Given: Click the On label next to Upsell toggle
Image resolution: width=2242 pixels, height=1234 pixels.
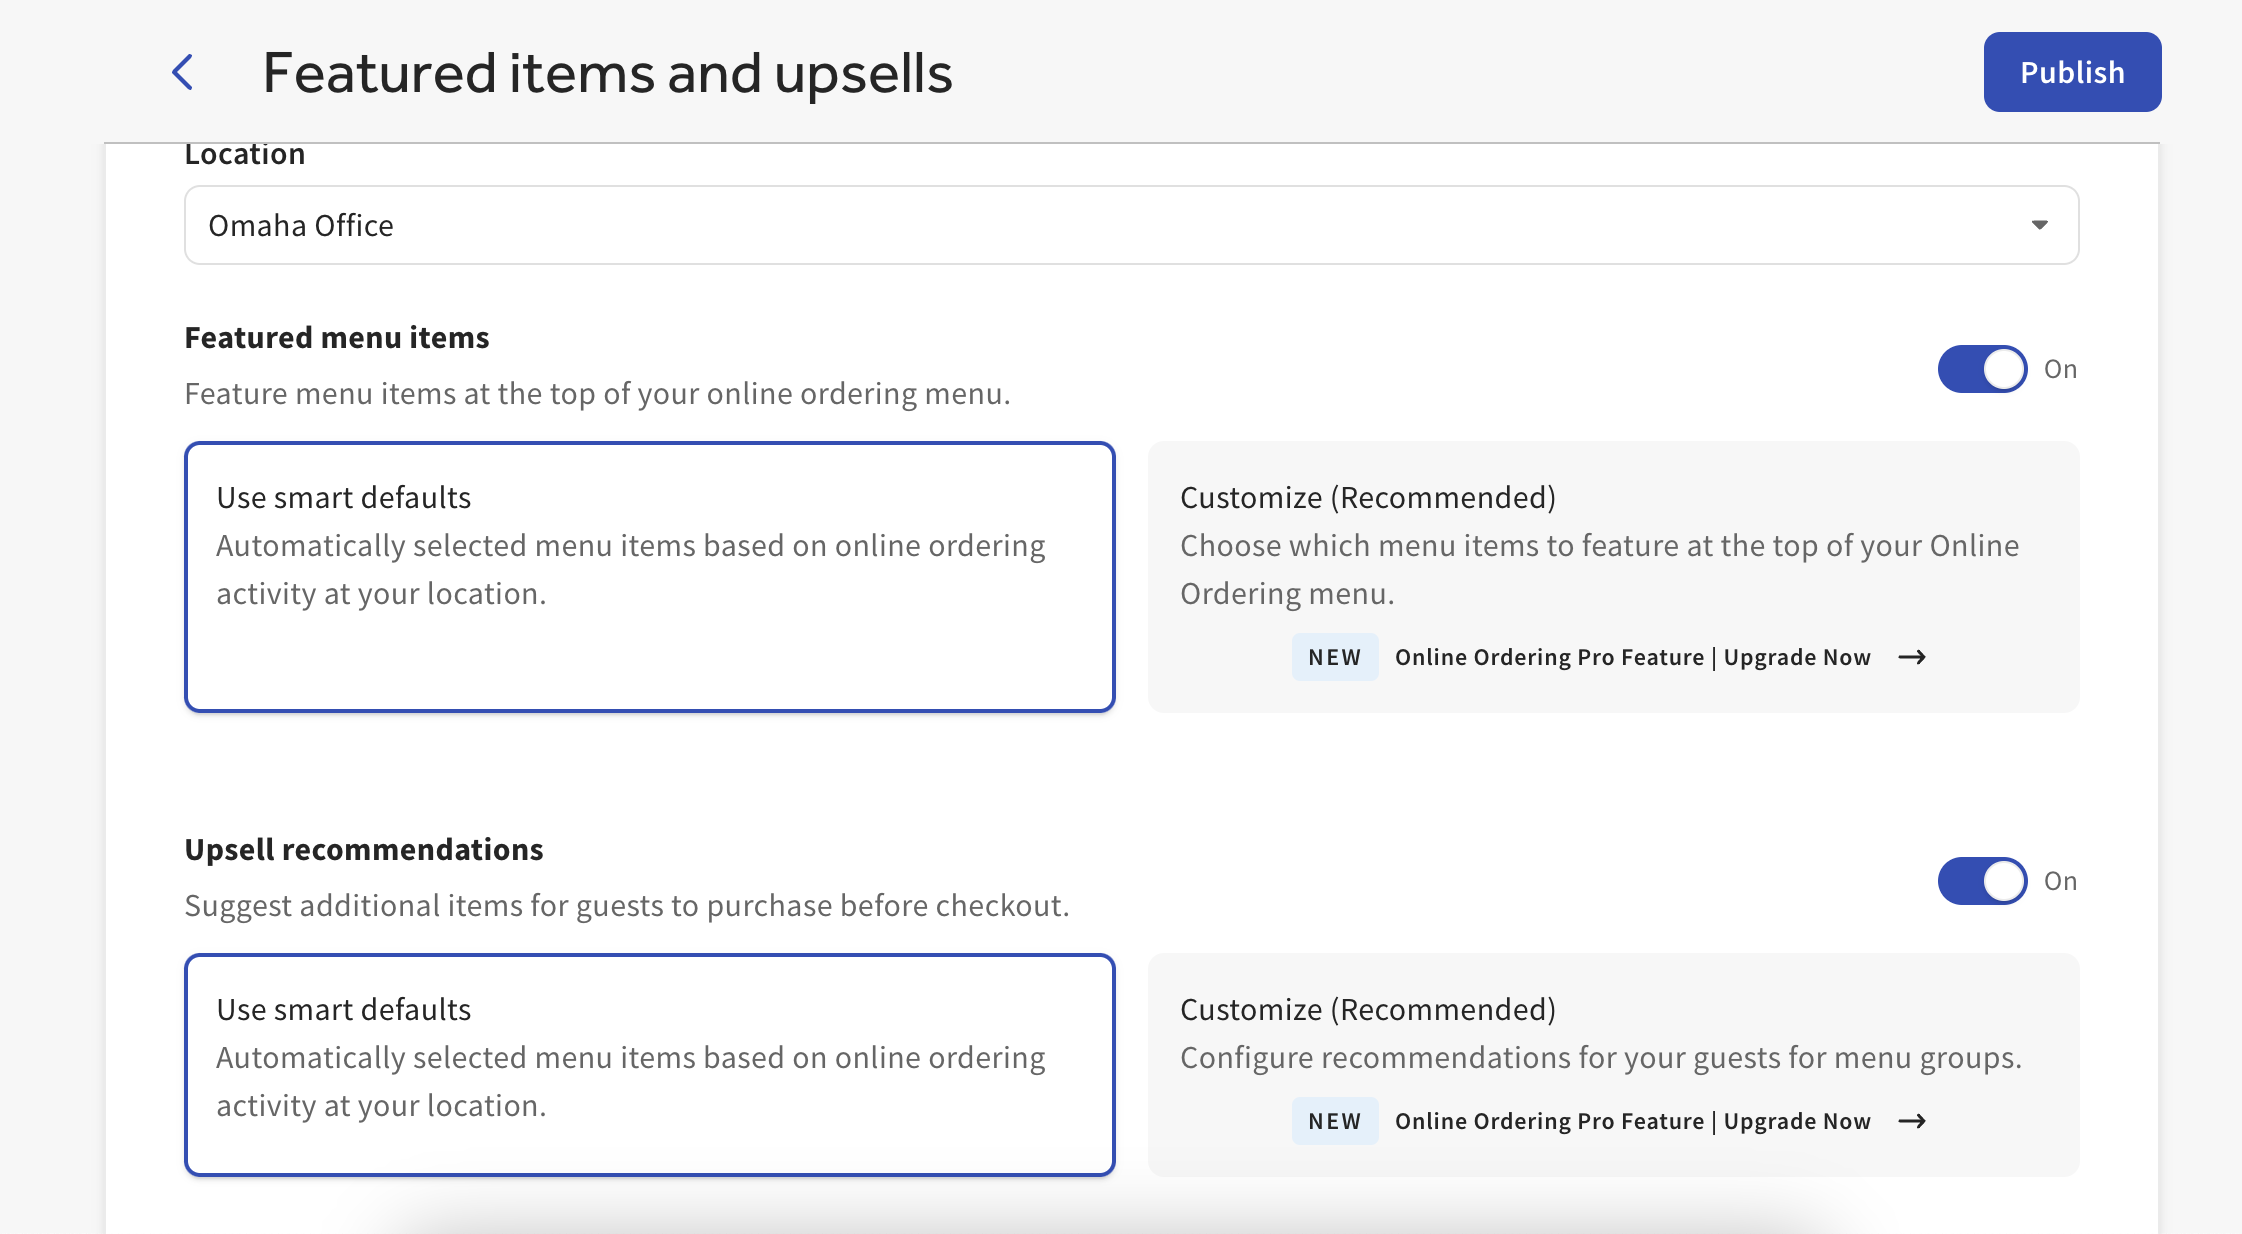Looking at the screenshot, I should coord(2060,881).
